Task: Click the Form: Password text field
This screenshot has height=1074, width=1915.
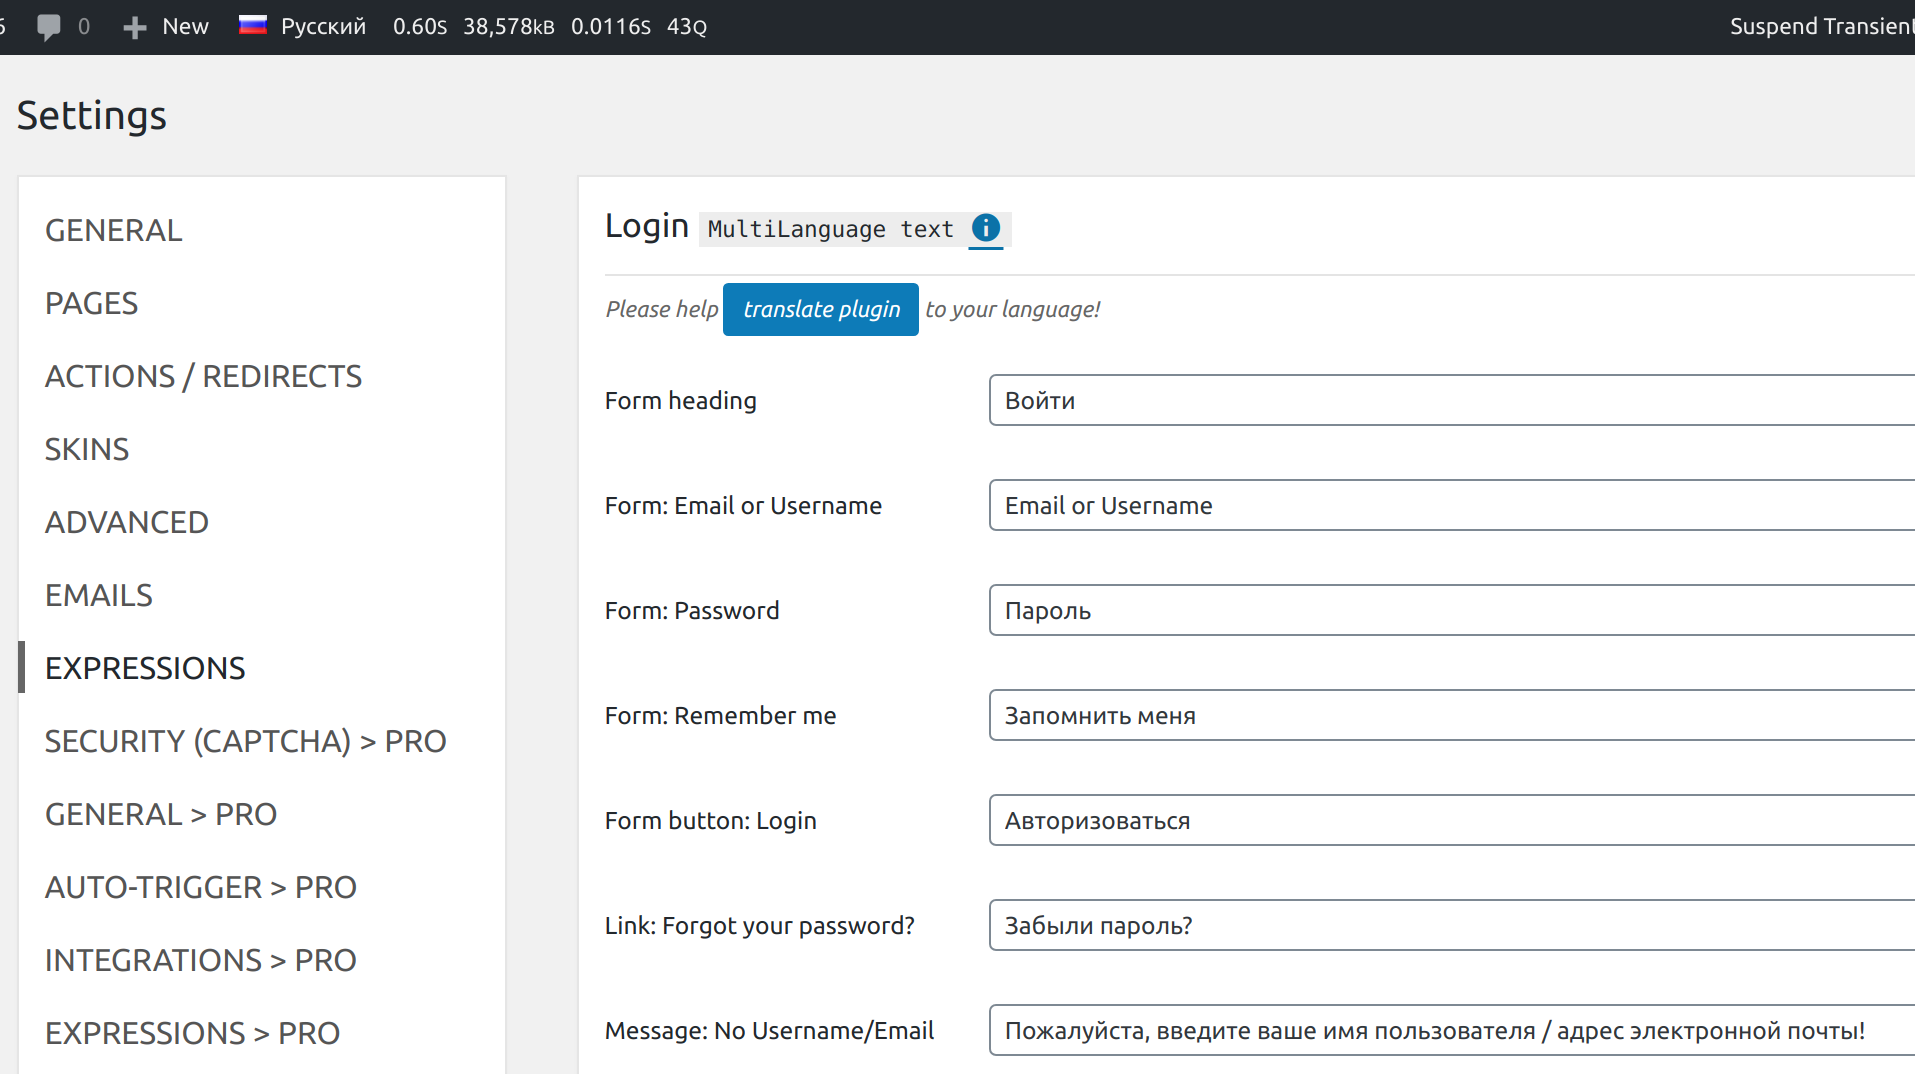Action: tap(1400, 610)
